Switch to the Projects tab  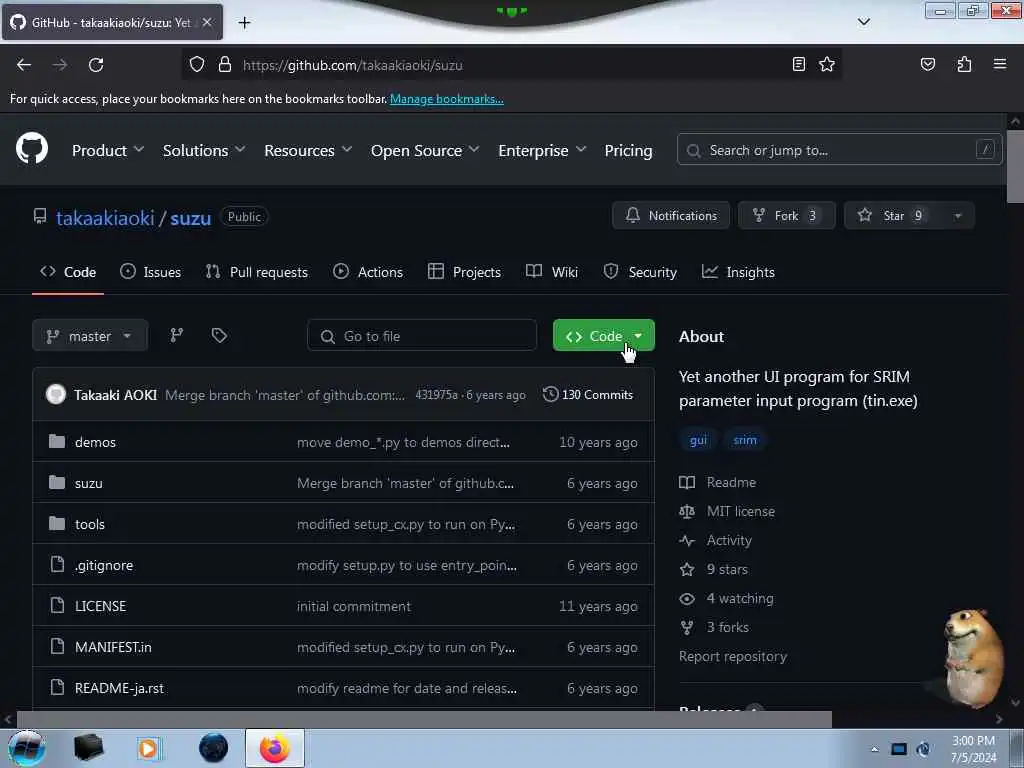[x=464, y=272]
